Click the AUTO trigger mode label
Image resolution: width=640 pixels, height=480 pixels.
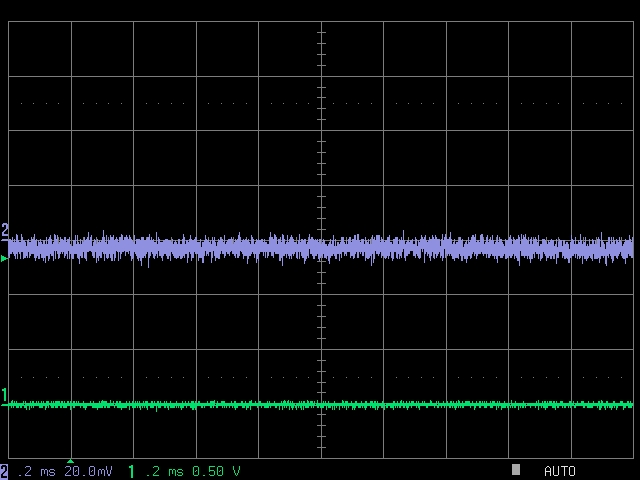click(x=560, y=471)
